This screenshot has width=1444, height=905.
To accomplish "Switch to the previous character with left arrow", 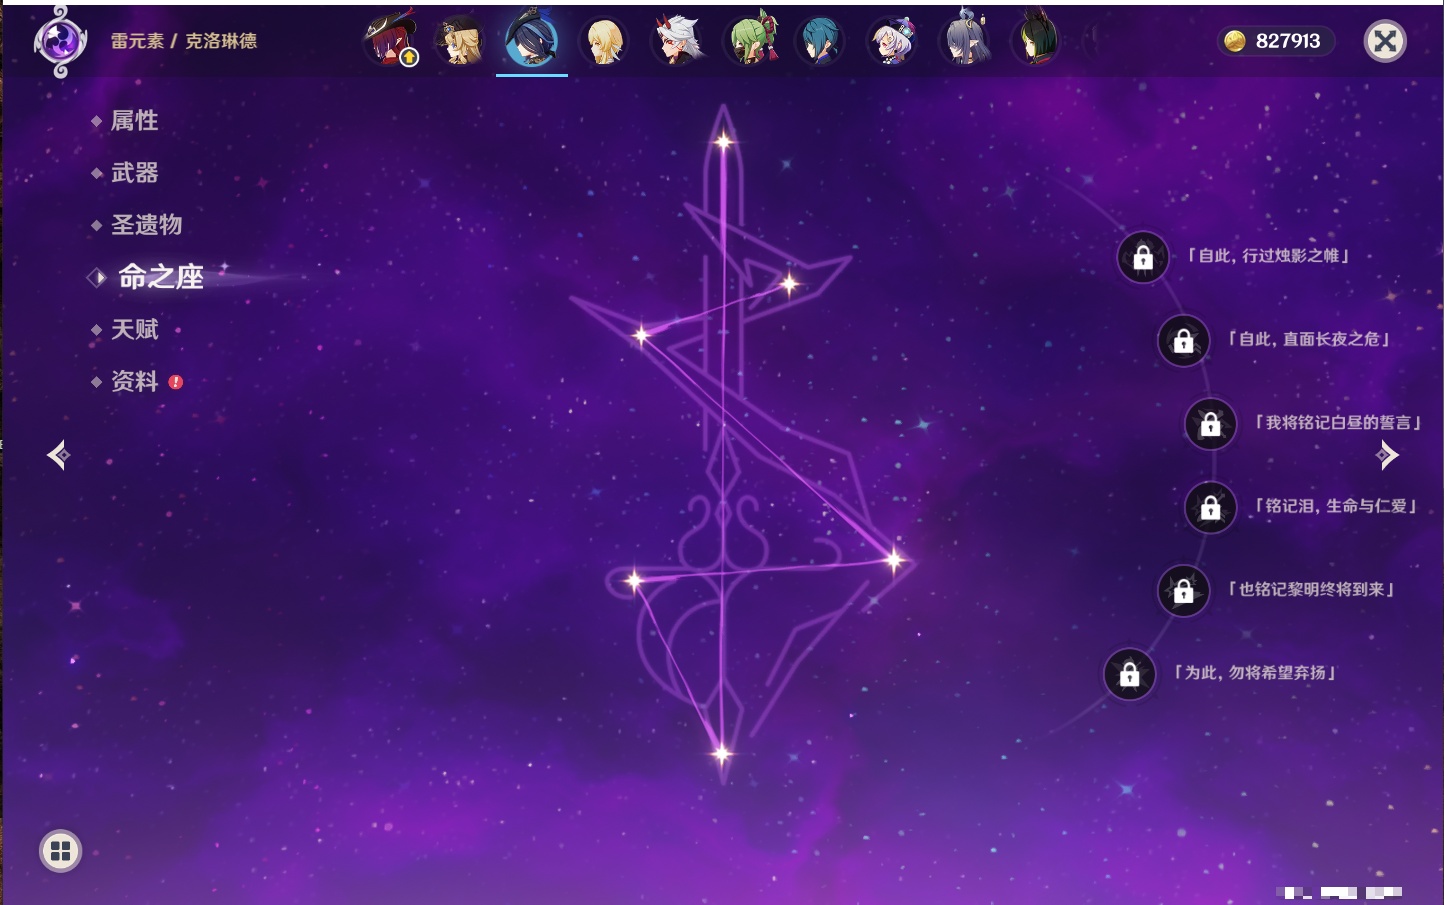I will [x=58, y=455].
